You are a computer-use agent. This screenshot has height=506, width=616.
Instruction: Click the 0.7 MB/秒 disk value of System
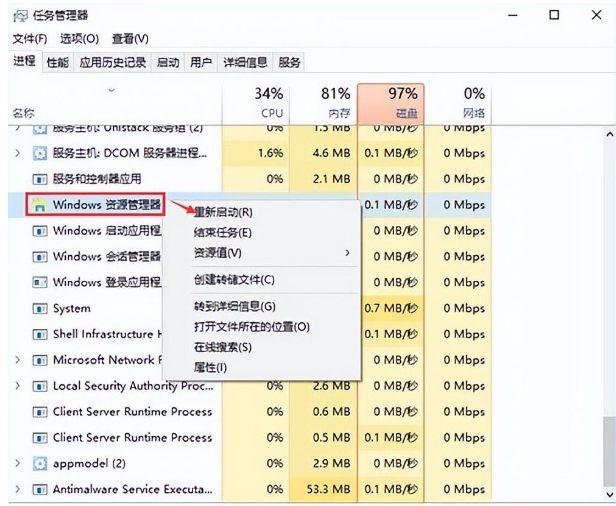(391, 308)
